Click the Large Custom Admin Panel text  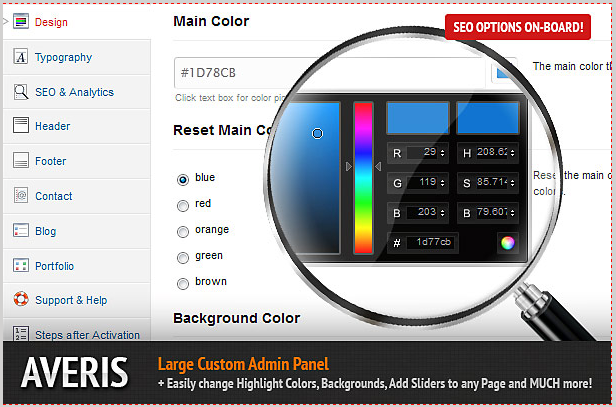coord(244,364)
